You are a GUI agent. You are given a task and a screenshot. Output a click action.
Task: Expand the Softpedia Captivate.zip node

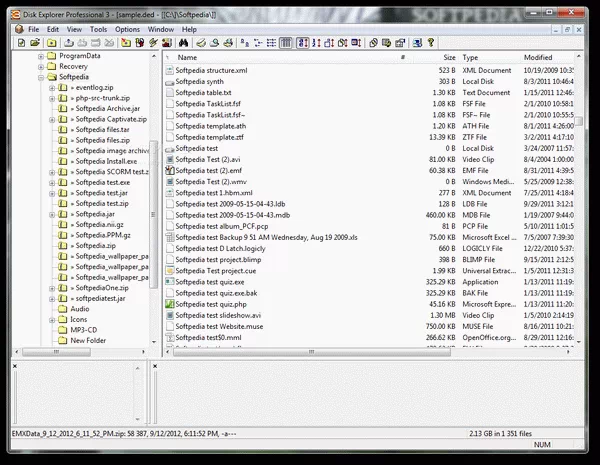52,119
